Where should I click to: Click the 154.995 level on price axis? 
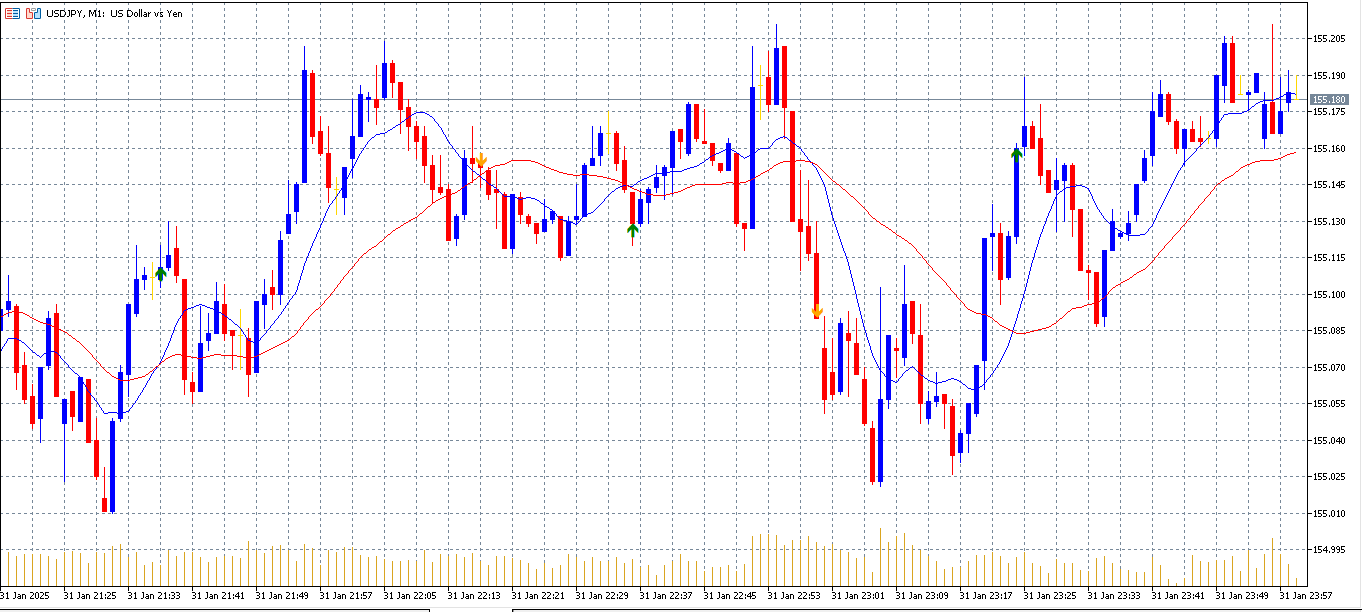pos(1329,550)
